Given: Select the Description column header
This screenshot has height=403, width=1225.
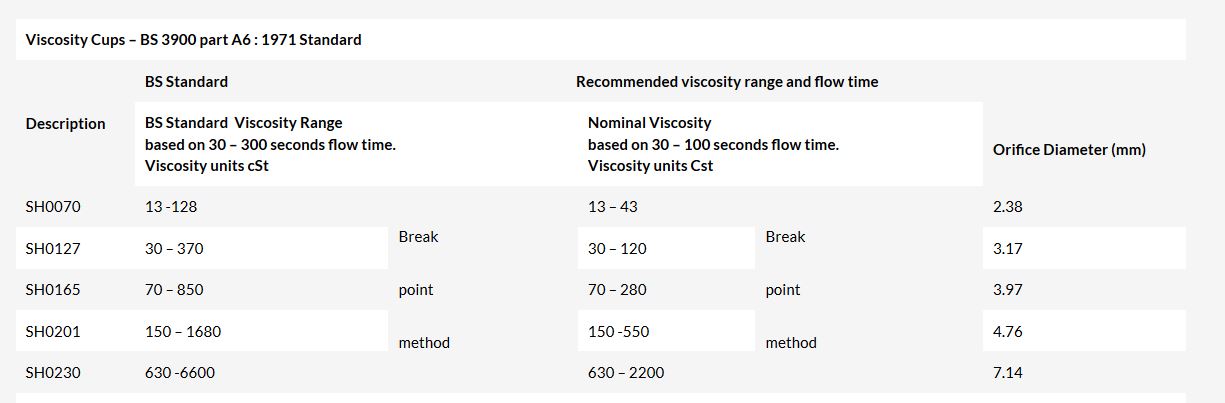Looking at the screenshot, I should [x=65, y=124].
